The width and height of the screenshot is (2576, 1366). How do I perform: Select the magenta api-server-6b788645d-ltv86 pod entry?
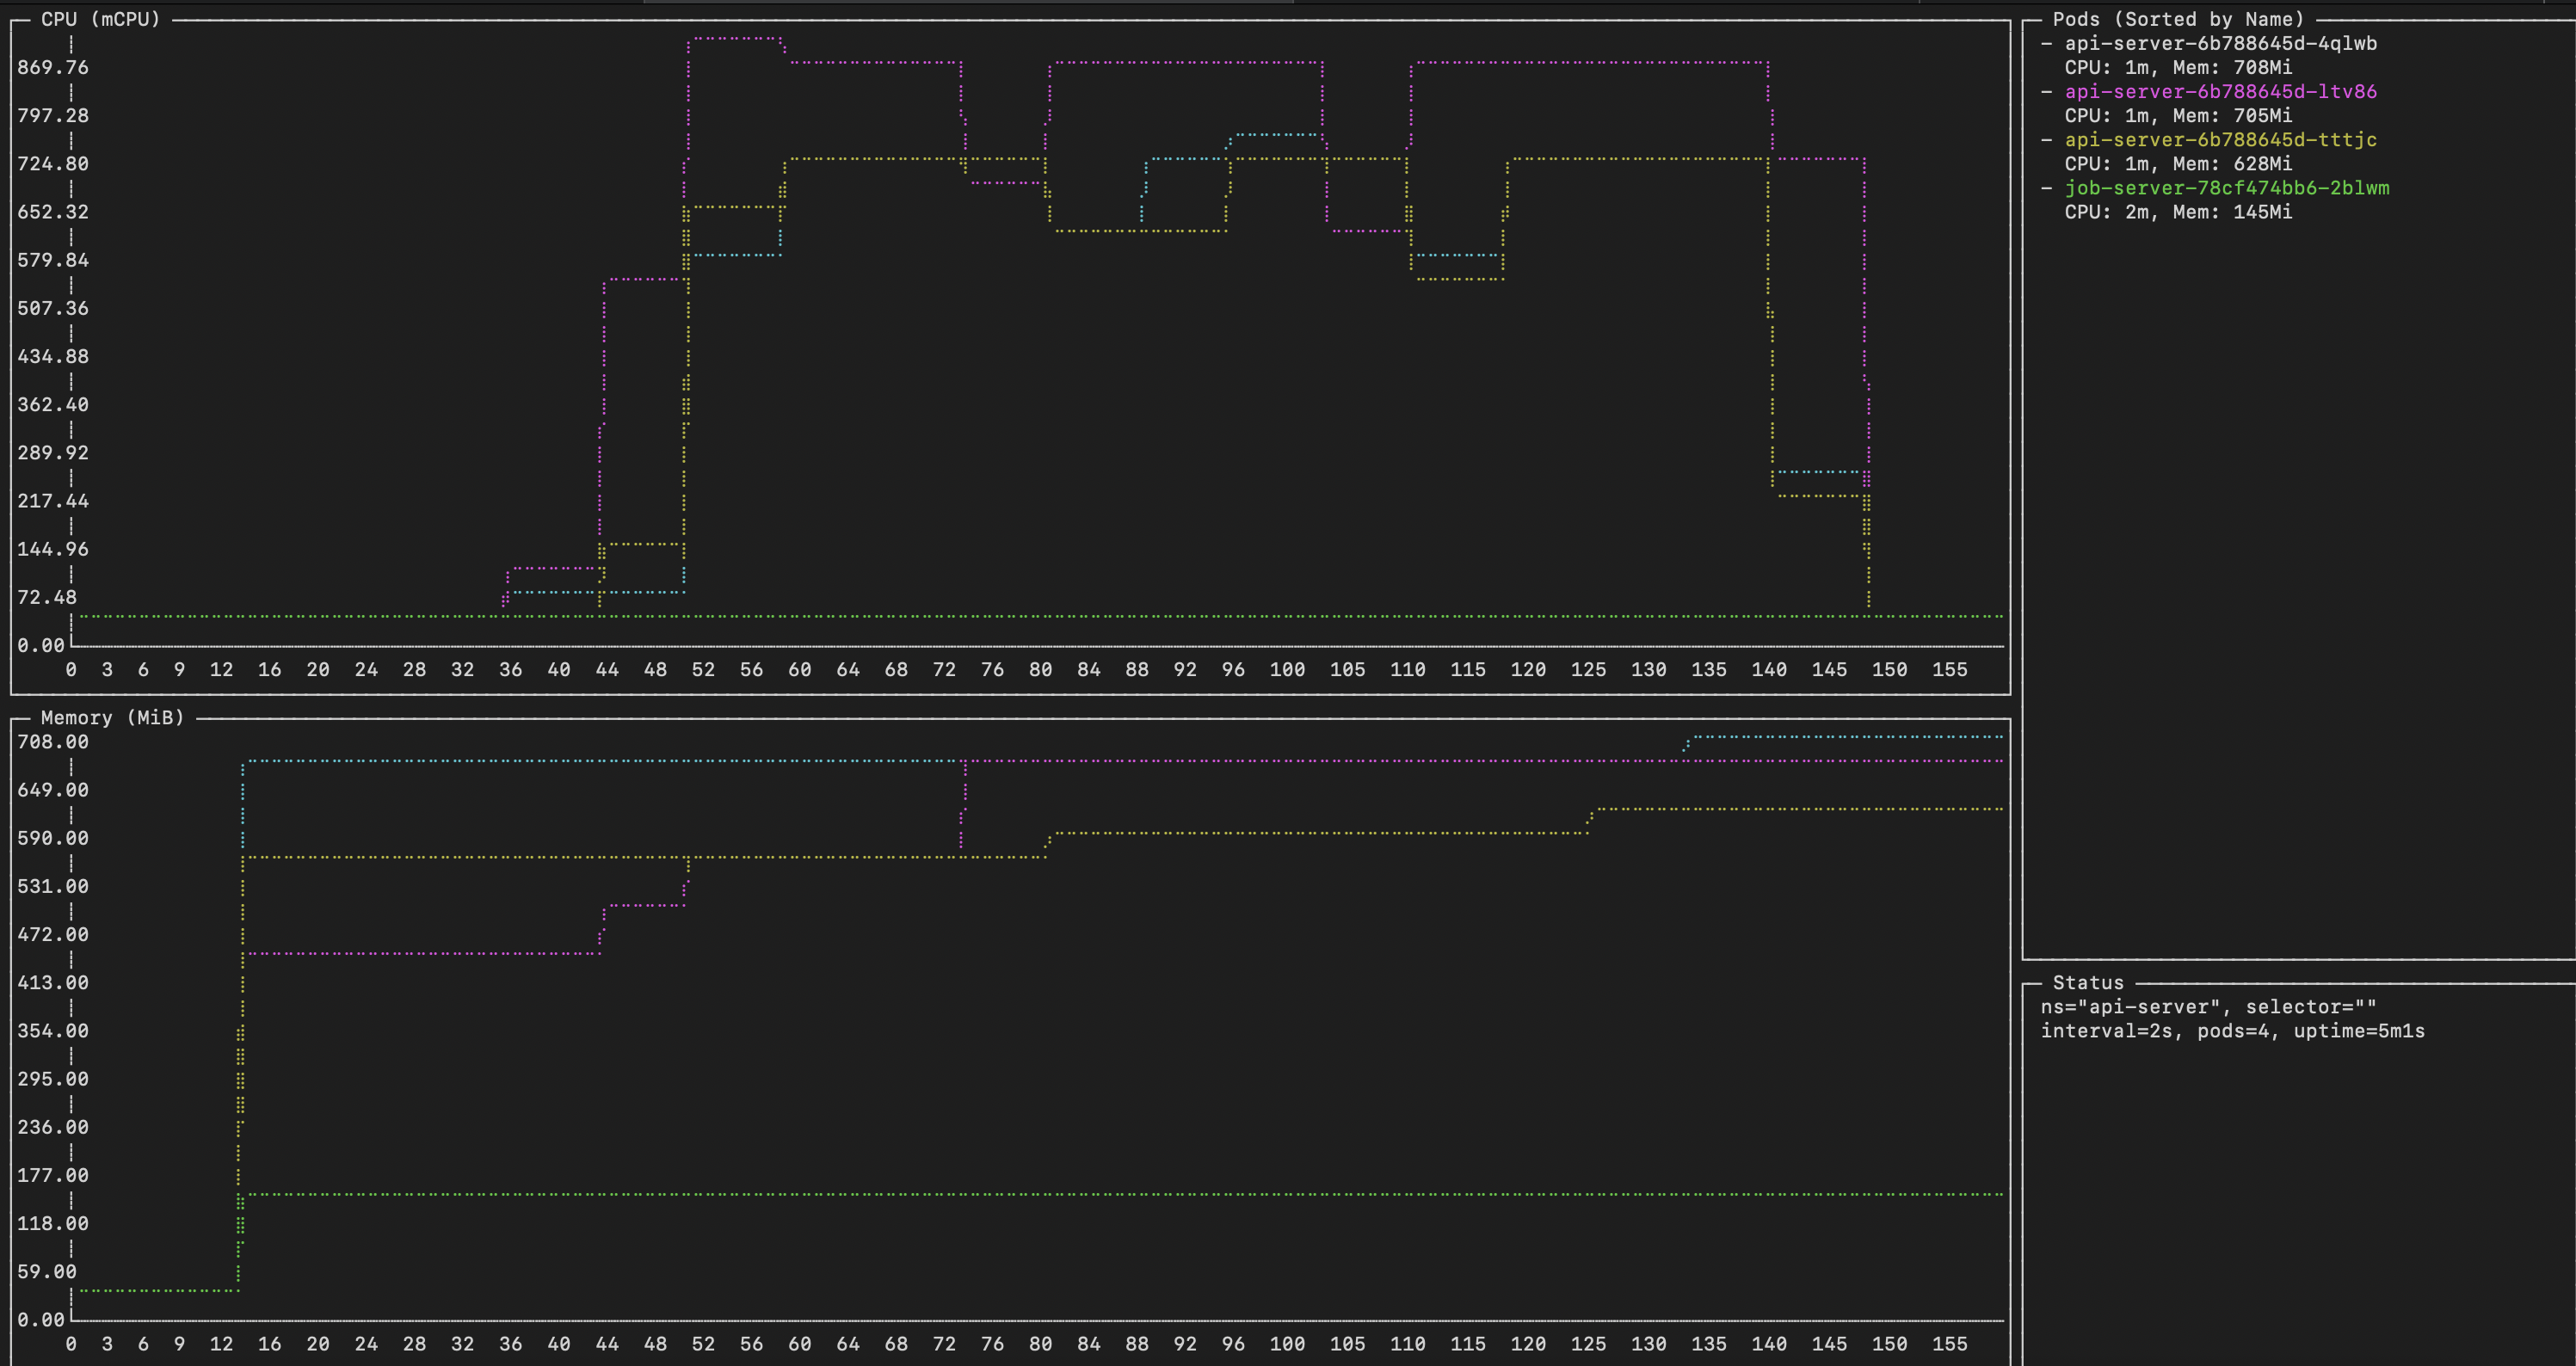tap(2220, 91)
